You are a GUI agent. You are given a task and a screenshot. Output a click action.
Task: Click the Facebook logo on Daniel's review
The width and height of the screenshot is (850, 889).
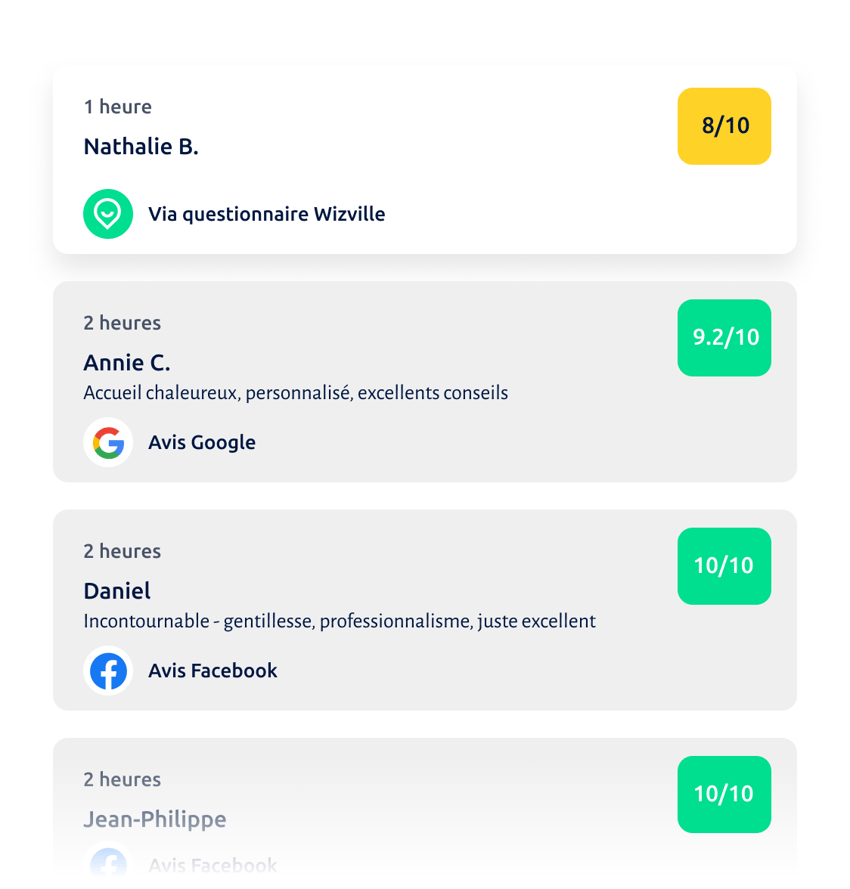pos(108,671)
